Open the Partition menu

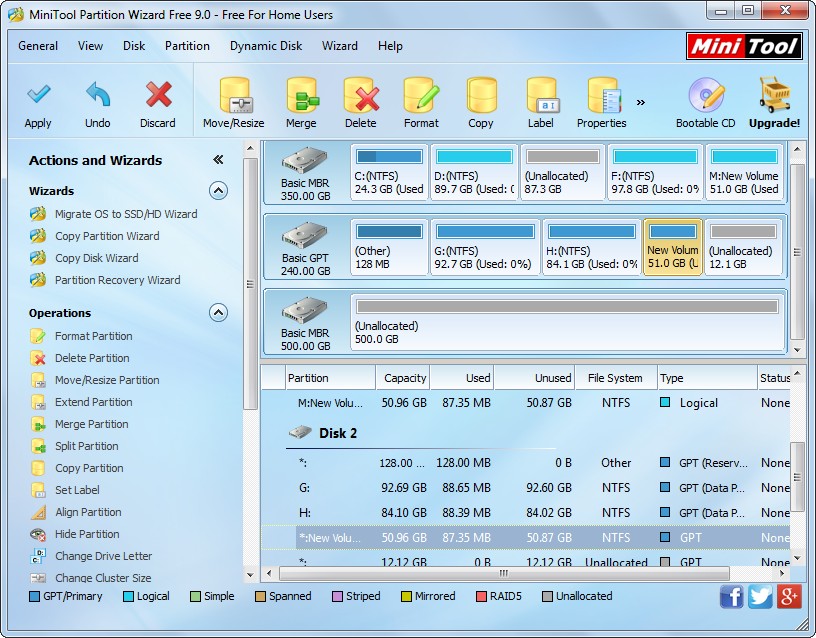[187, 46]
